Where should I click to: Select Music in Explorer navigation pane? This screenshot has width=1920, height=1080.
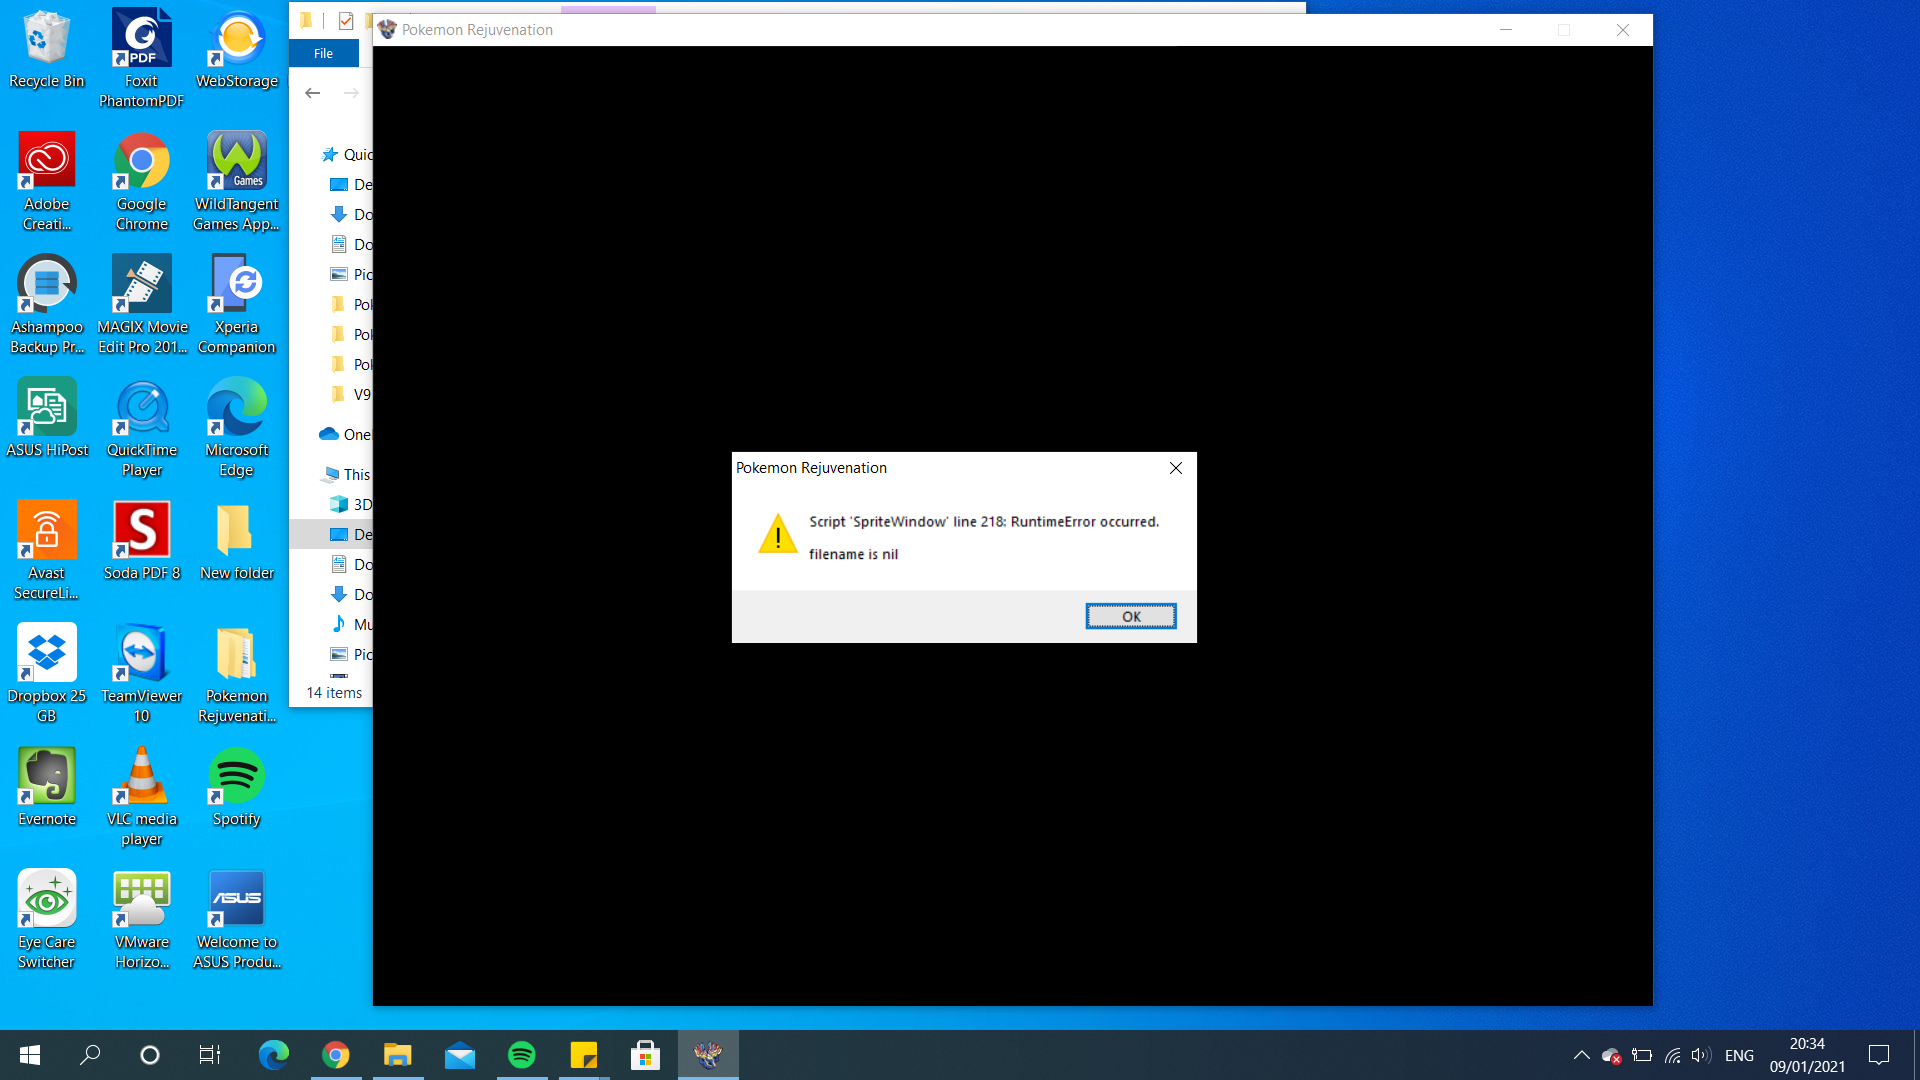click(x=350, y=625)
